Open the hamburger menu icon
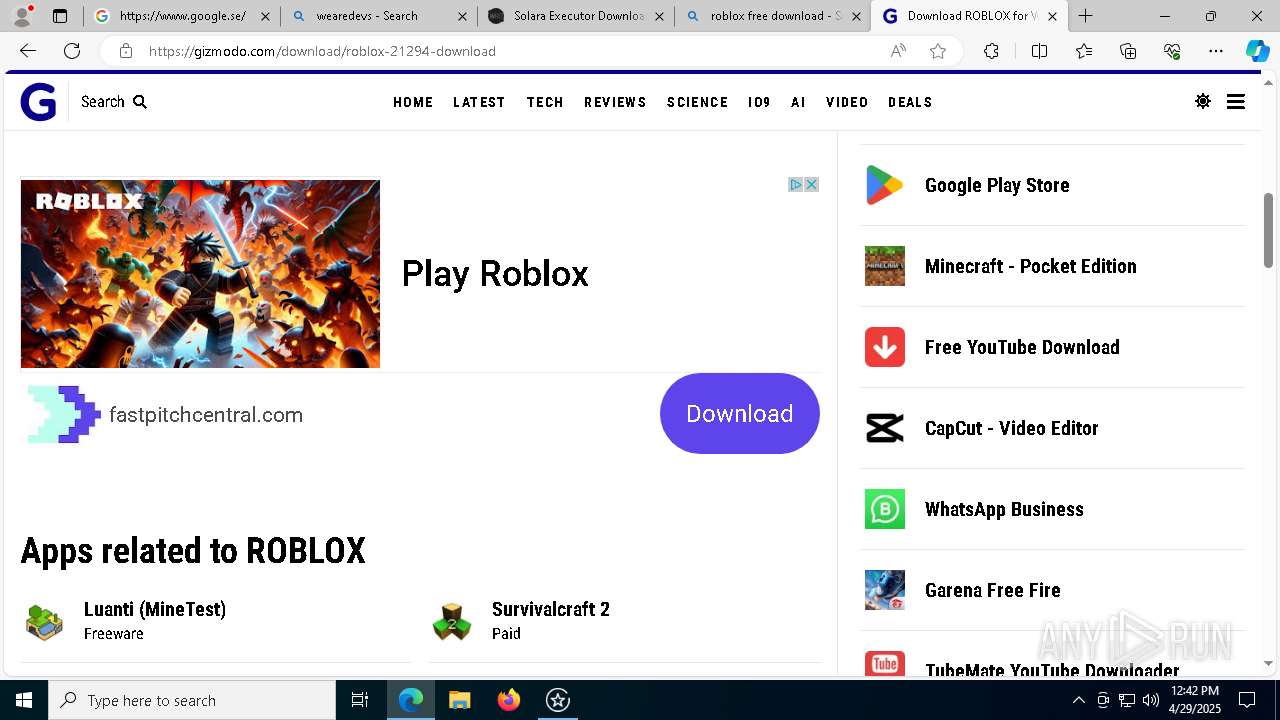1280x720 pixels. pos(1236,101)
